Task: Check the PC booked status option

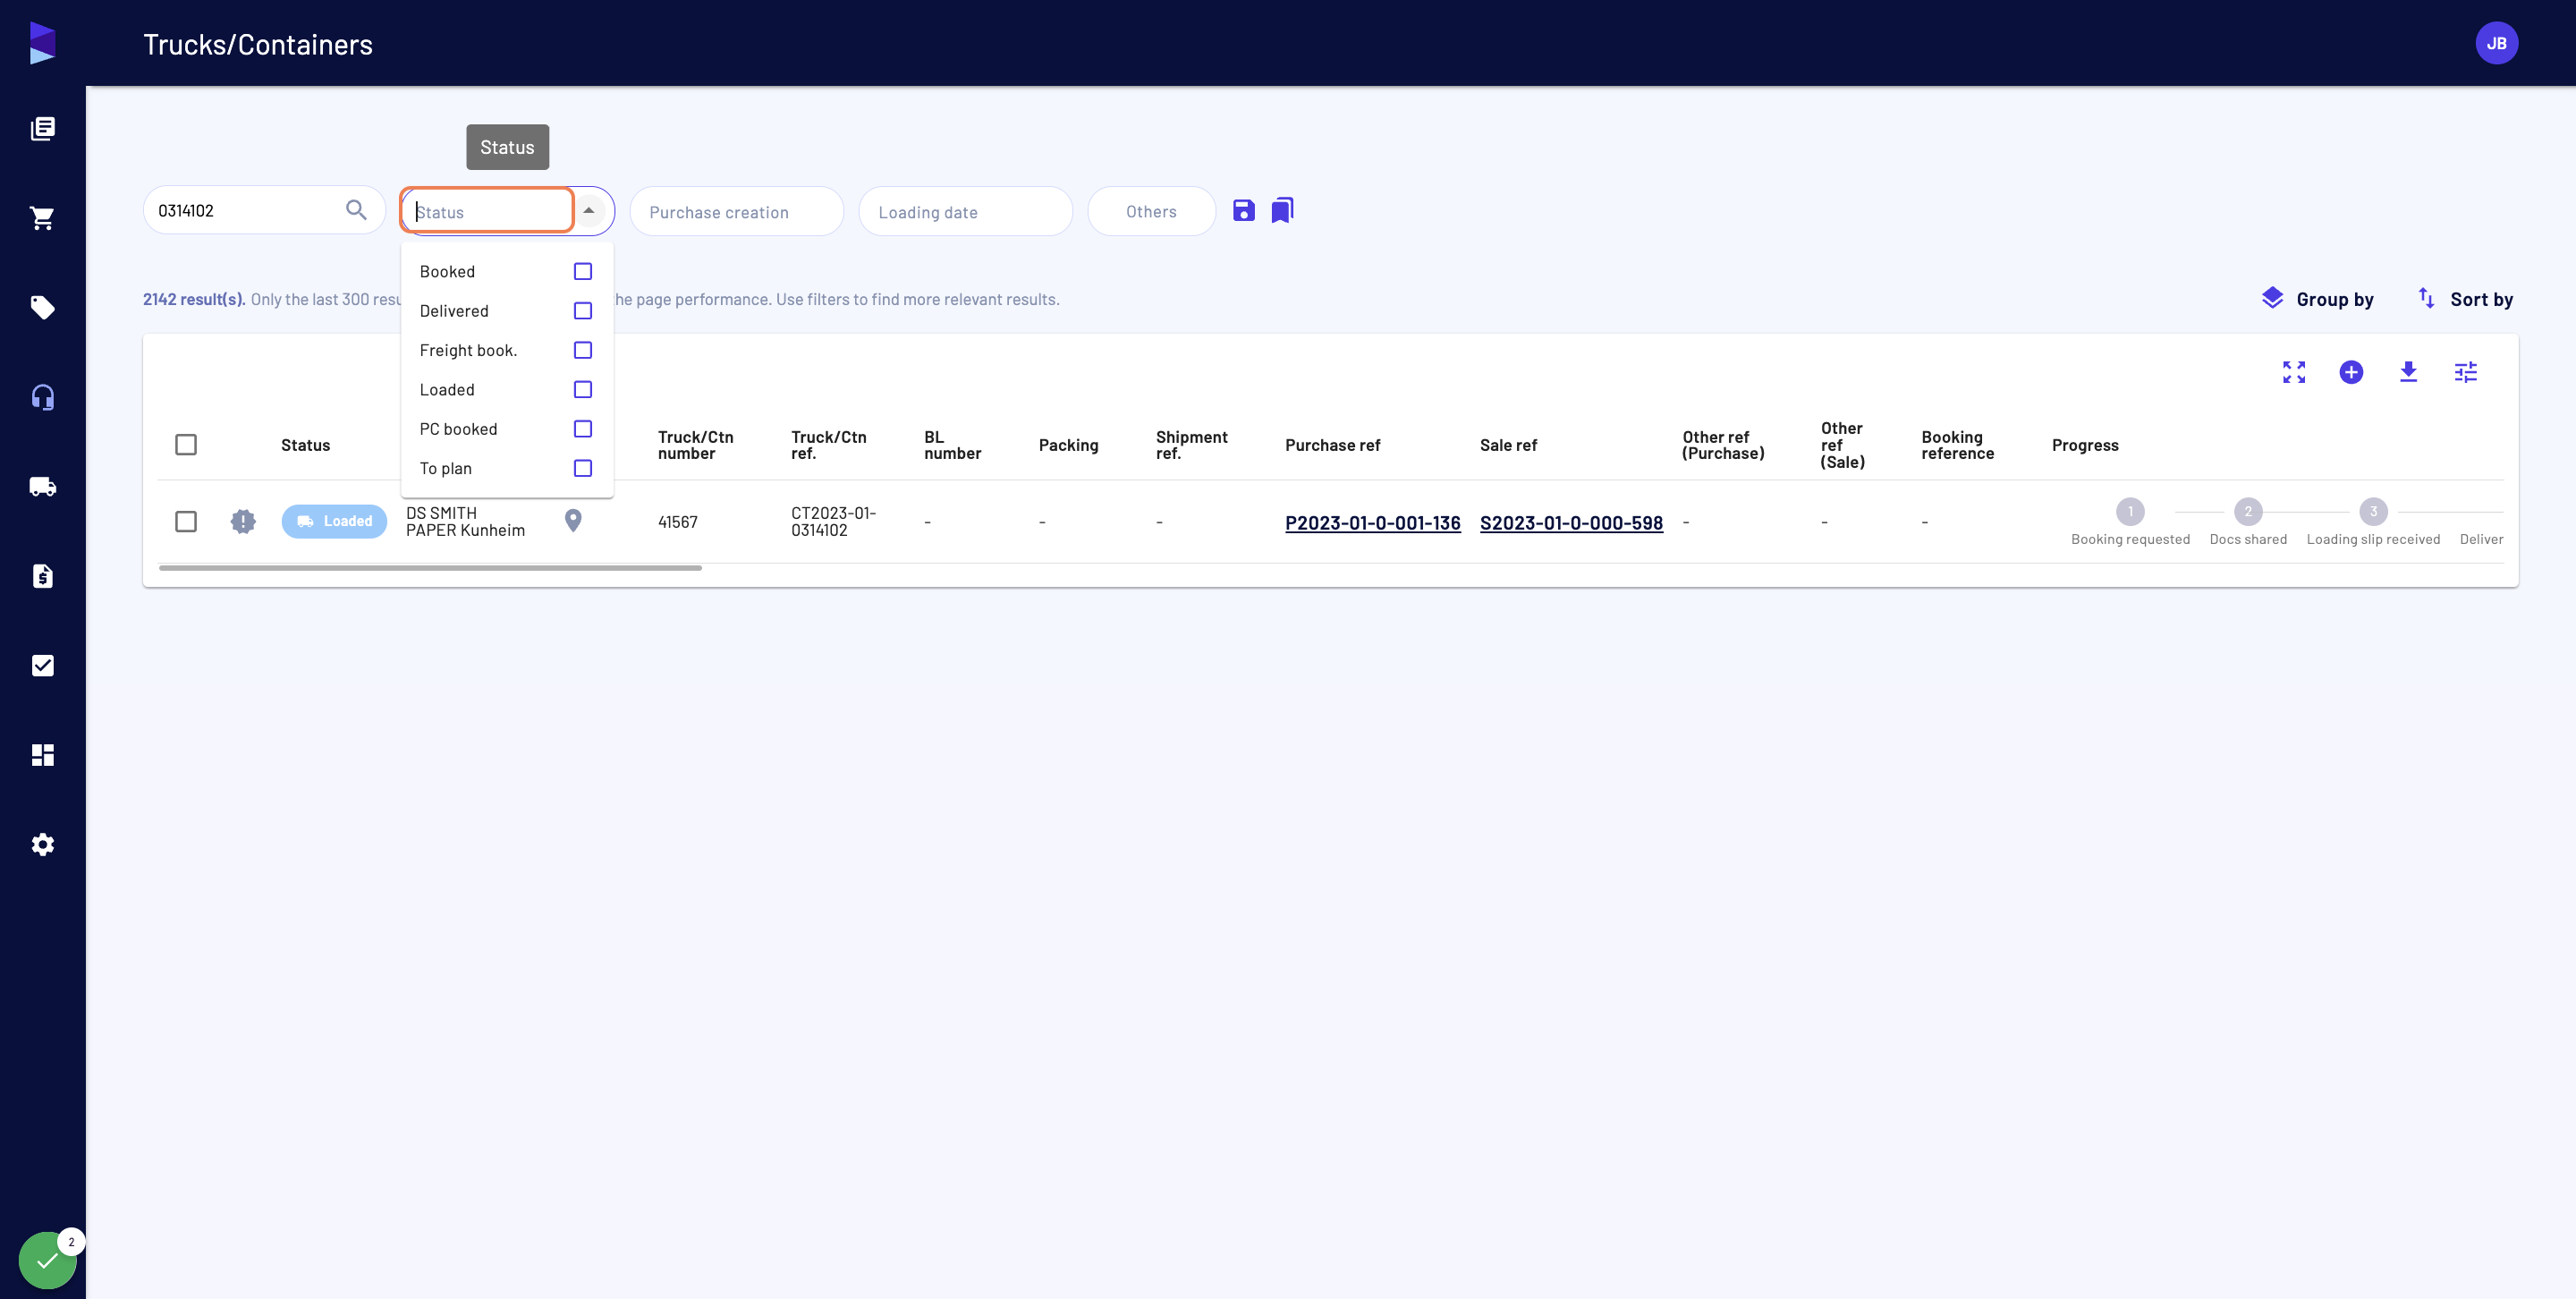Action: [583, 429]
